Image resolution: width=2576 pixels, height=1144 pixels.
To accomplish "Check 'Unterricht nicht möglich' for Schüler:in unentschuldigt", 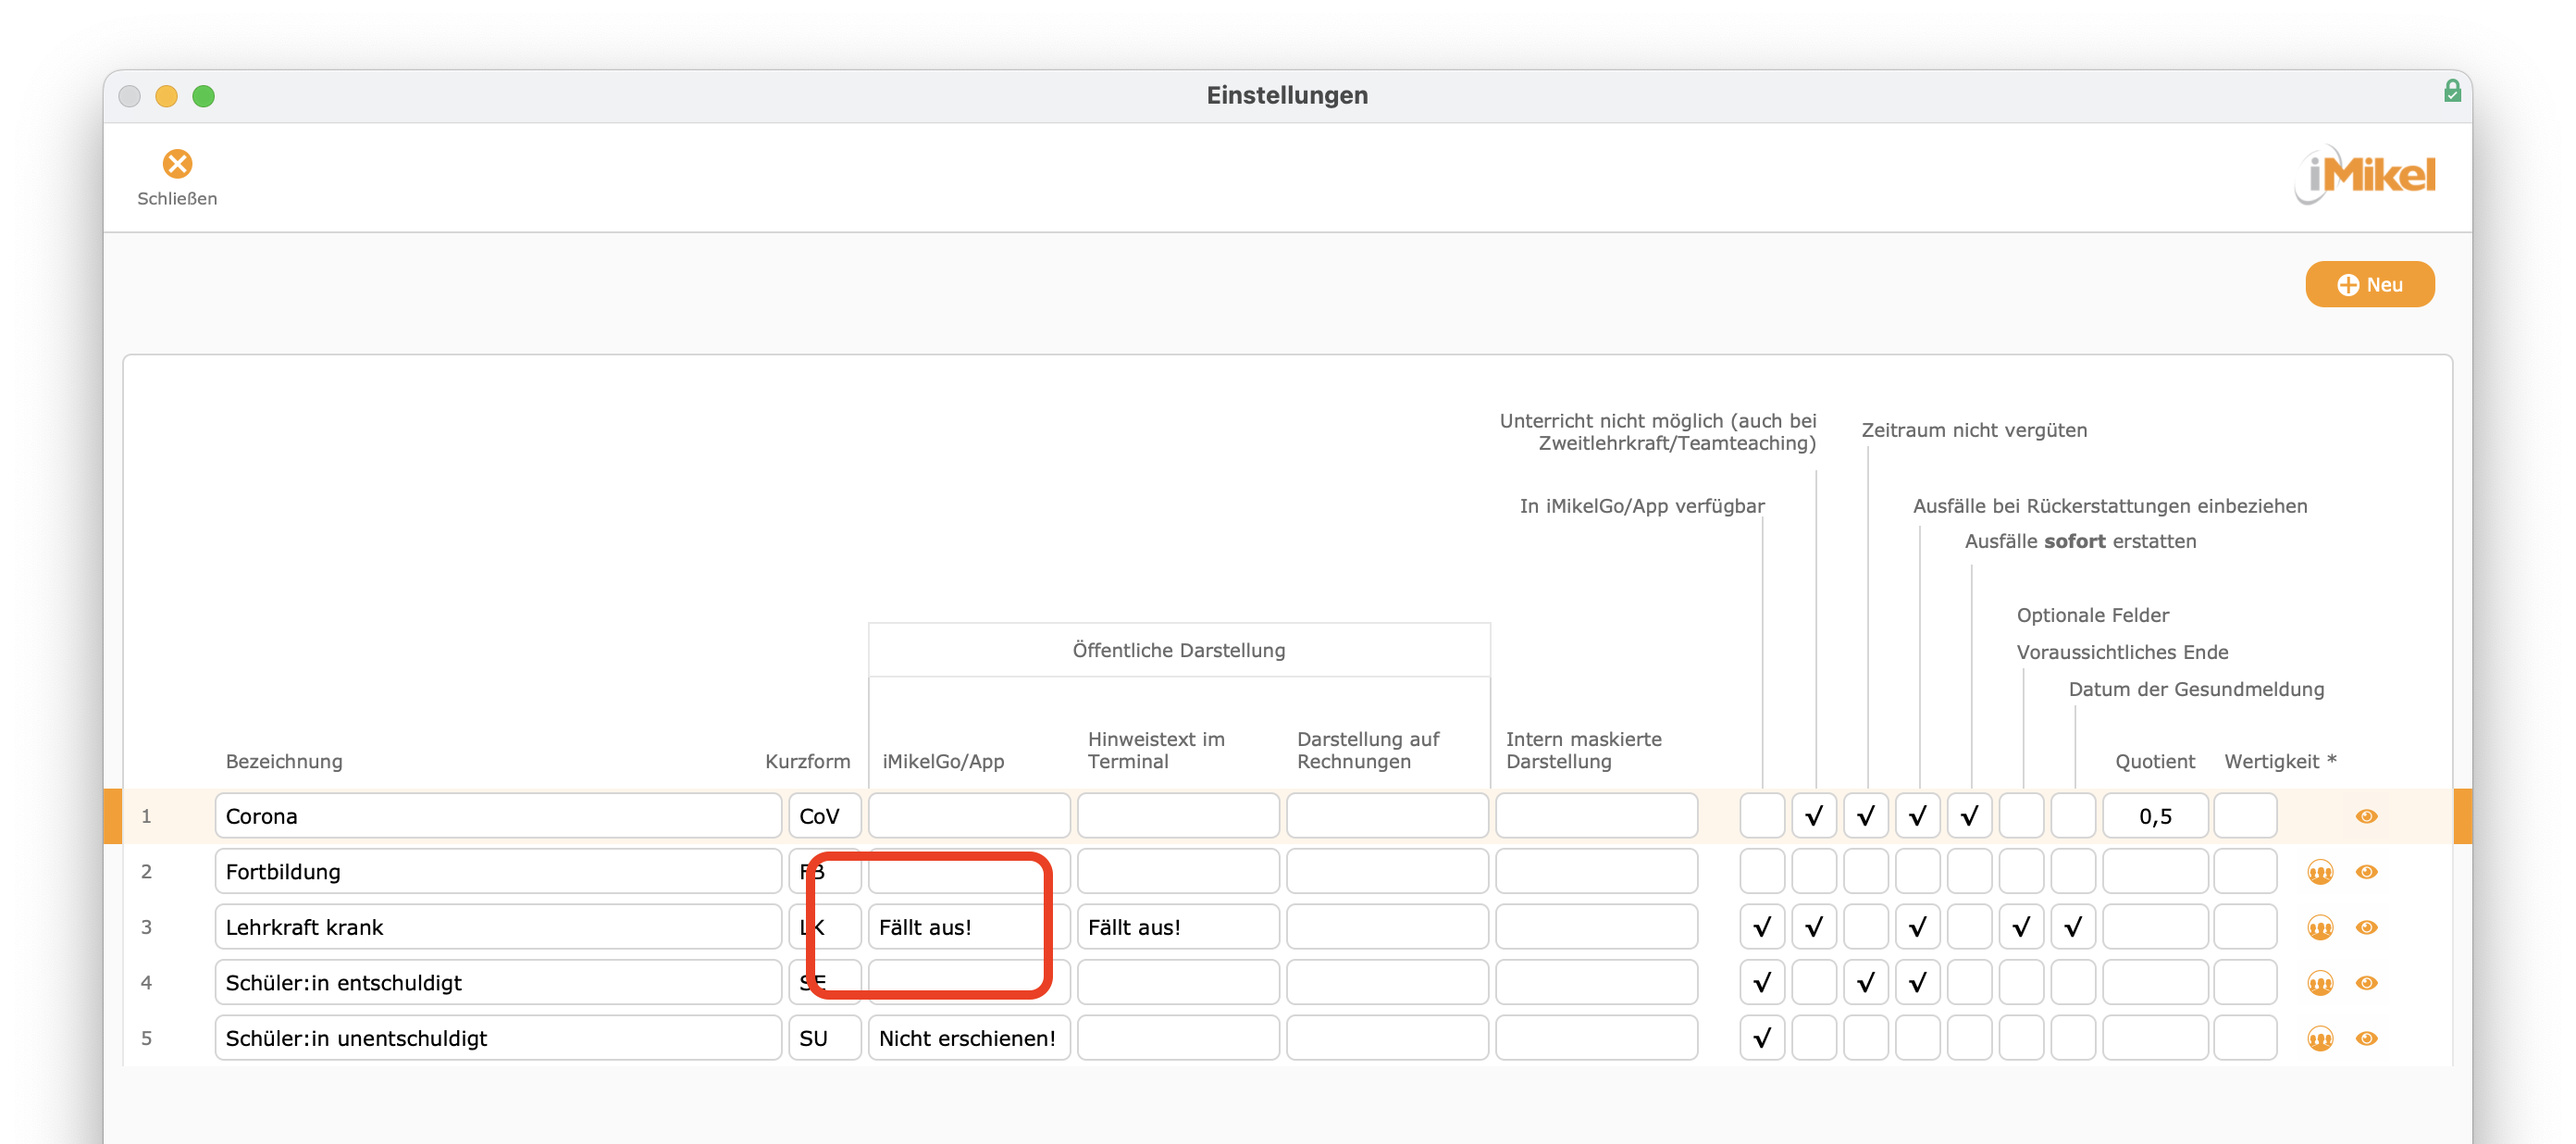I will click(1814, 1038).
